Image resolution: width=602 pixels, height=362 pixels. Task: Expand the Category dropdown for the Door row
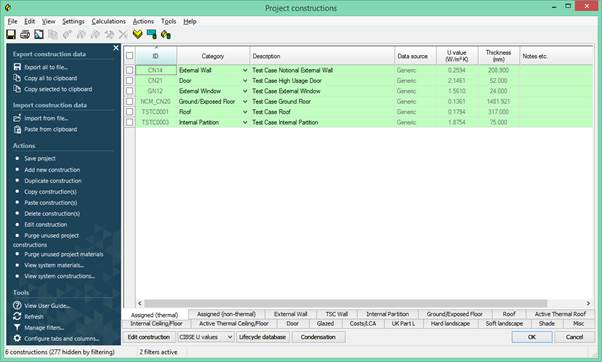245,81
